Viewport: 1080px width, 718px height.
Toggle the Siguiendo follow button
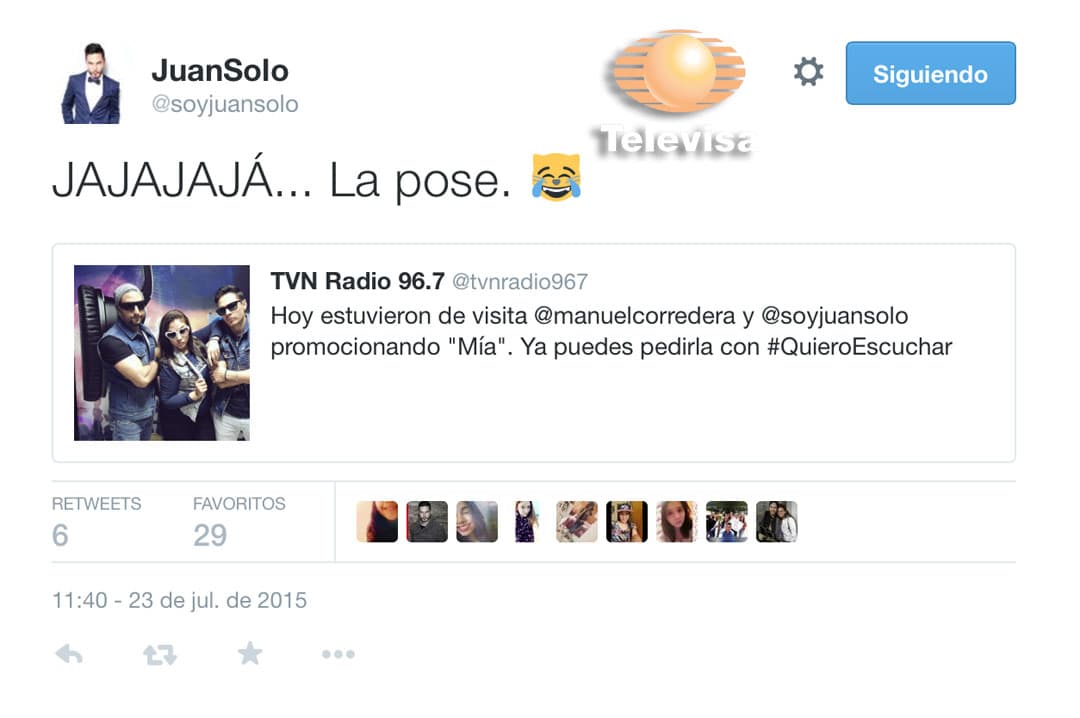pyautogui.click(x=931, y=73)
